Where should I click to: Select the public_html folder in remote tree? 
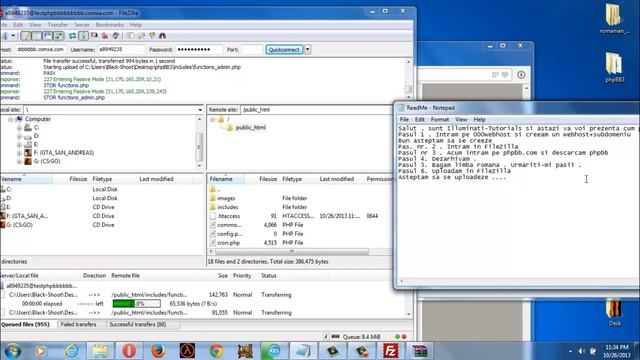click(250, 127)
